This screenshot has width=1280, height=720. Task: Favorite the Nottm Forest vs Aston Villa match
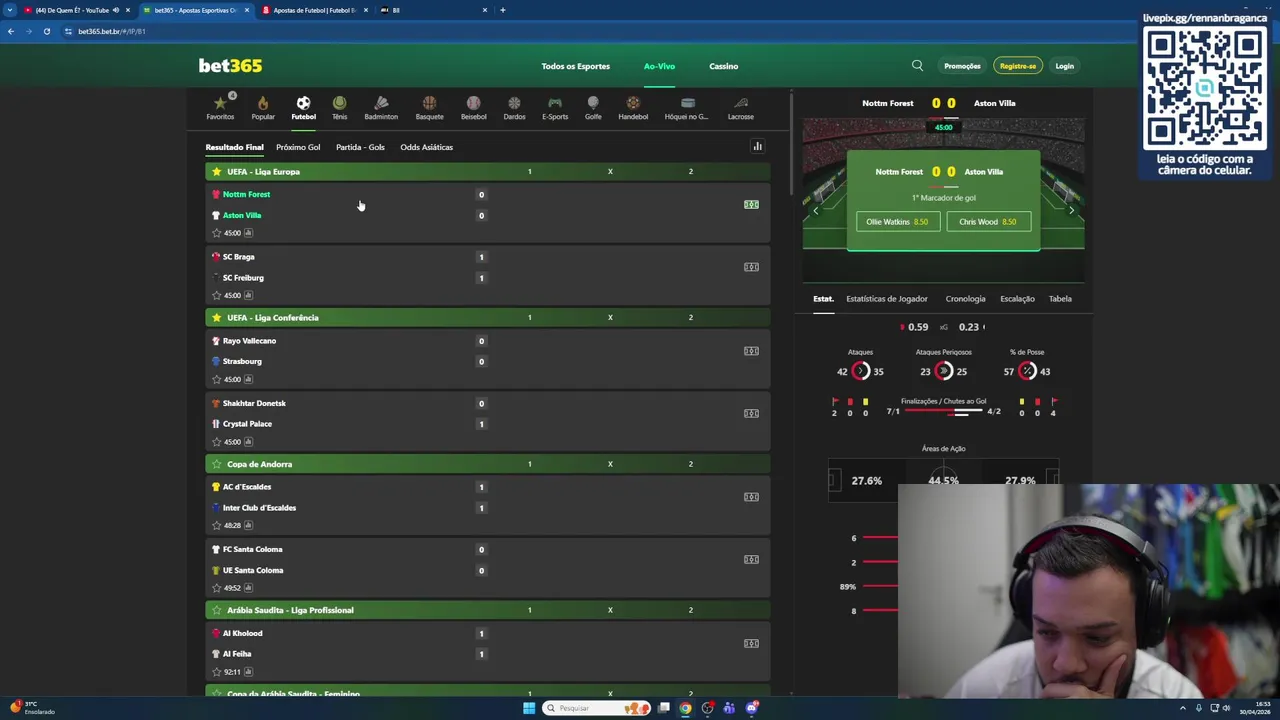pyautogui.click(x=216, y=233)
